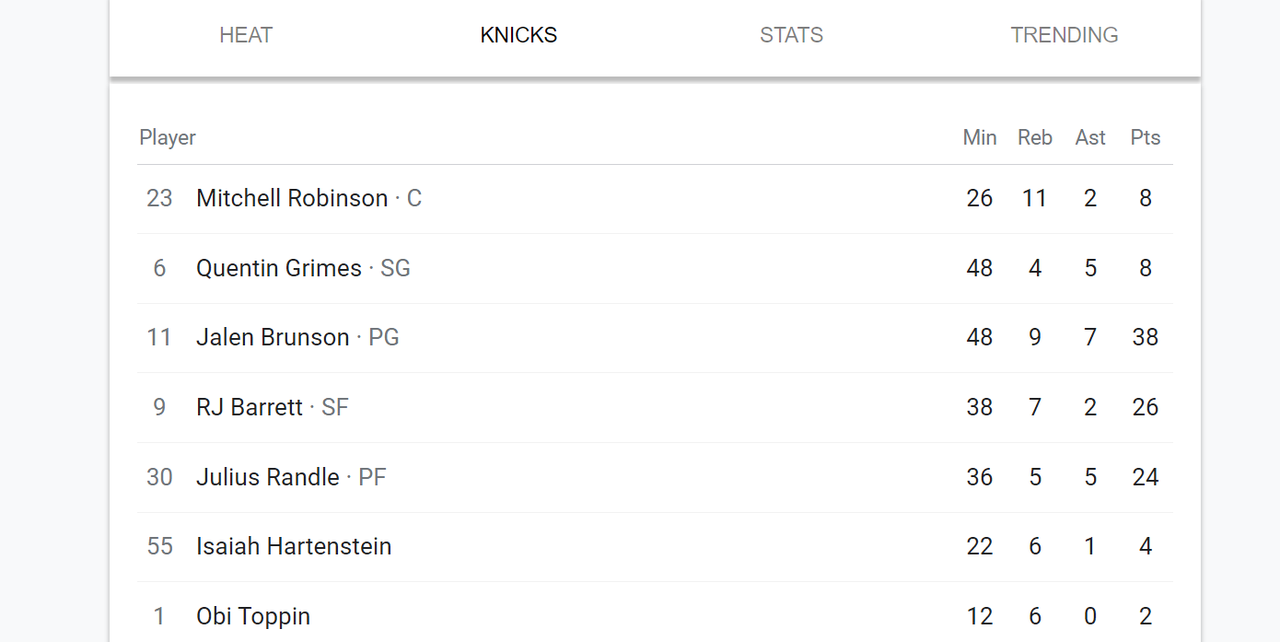
Task: Click Jalen Brunson's 38 points value
Action: coord(1145,337)
